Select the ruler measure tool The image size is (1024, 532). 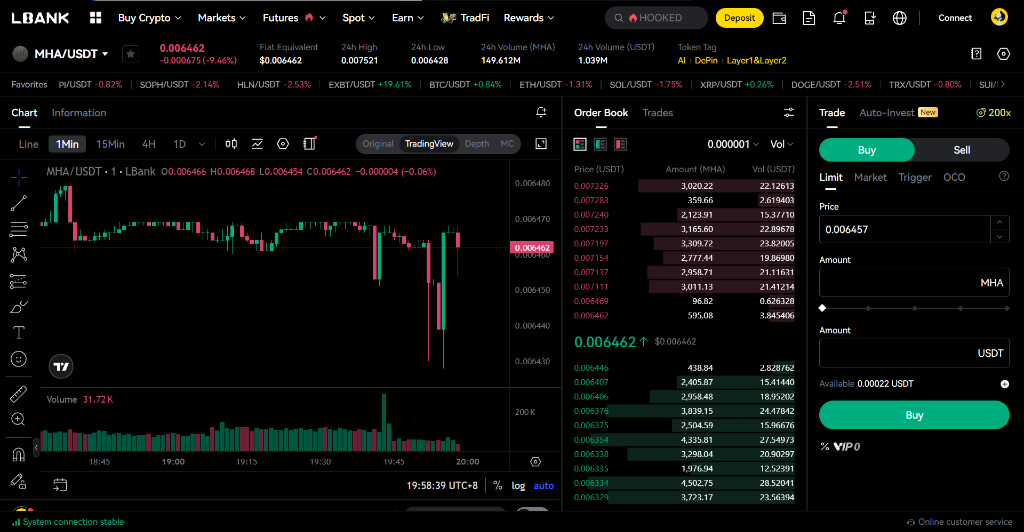19,394
